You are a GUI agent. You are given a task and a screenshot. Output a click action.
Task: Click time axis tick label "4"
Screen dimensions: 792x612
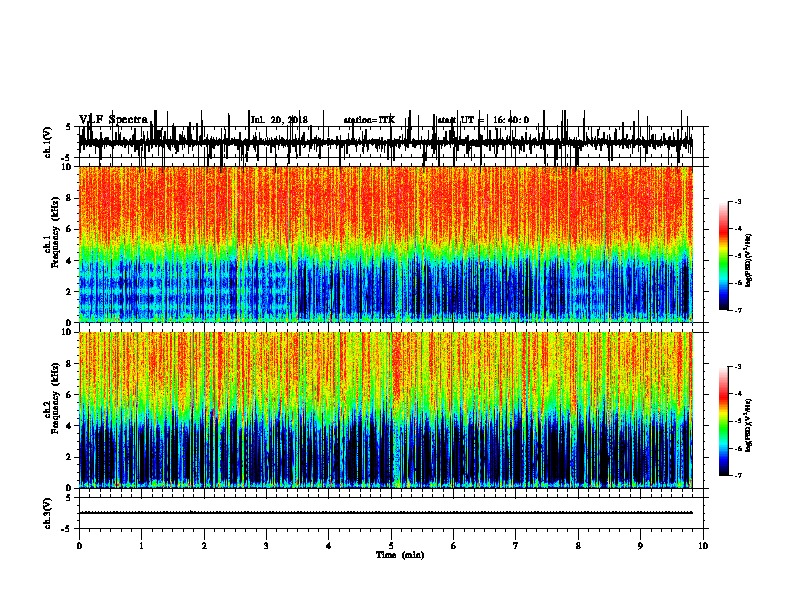tap(329, 546)
